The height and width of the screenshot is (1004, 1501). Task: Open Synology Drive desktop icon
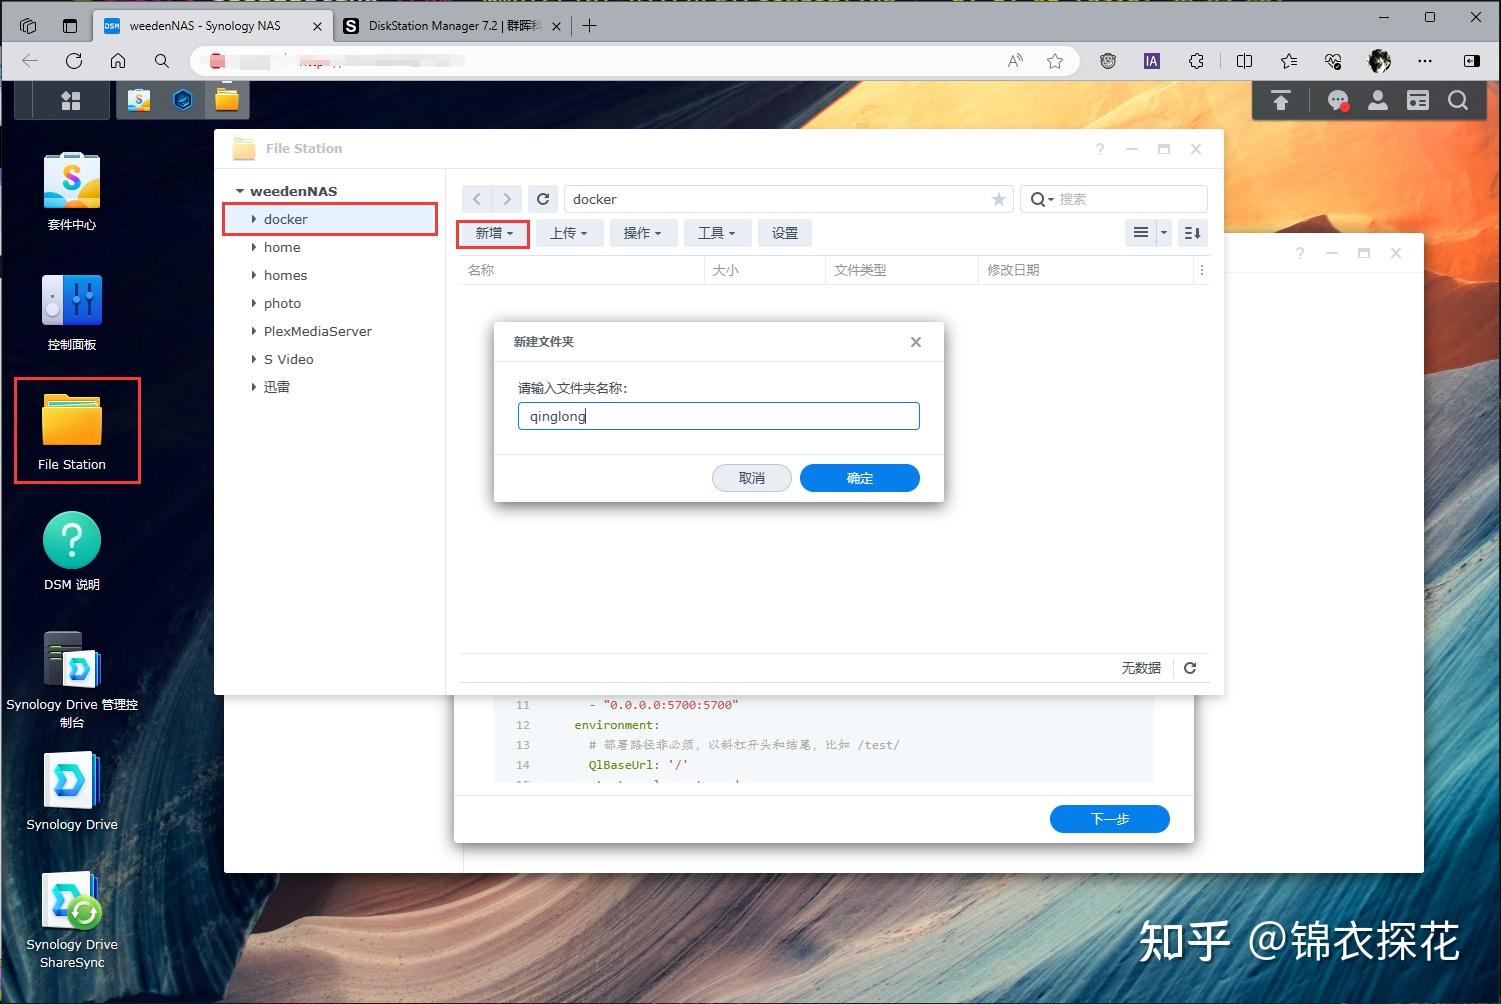pyautogui.click(x=72, y=791)
